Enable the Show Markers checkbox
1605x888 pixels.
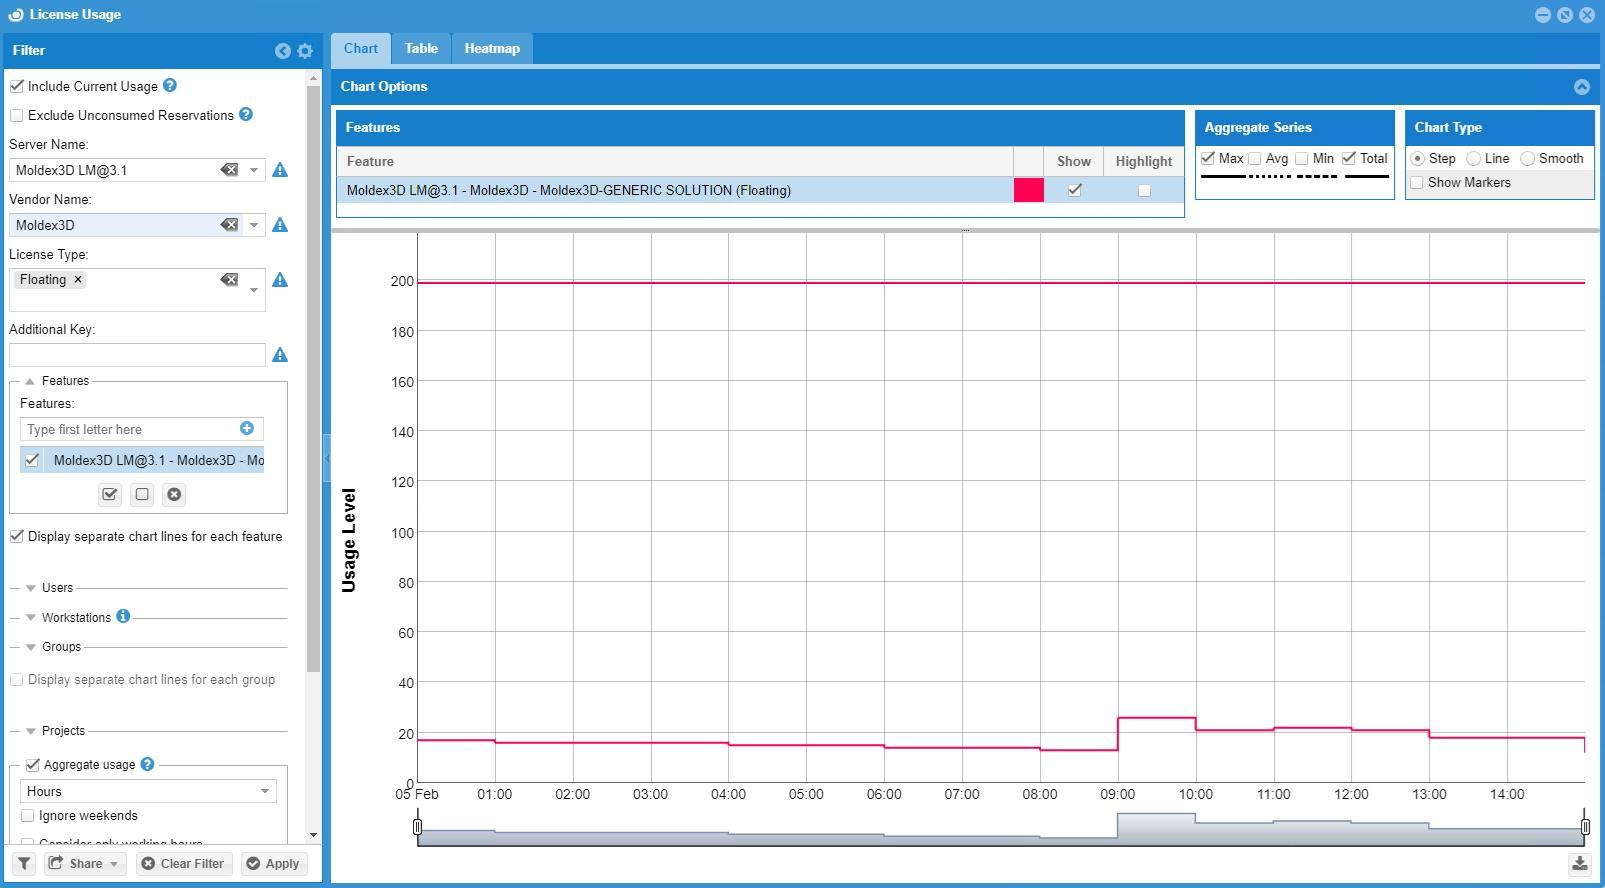[x=1417, y=182]
